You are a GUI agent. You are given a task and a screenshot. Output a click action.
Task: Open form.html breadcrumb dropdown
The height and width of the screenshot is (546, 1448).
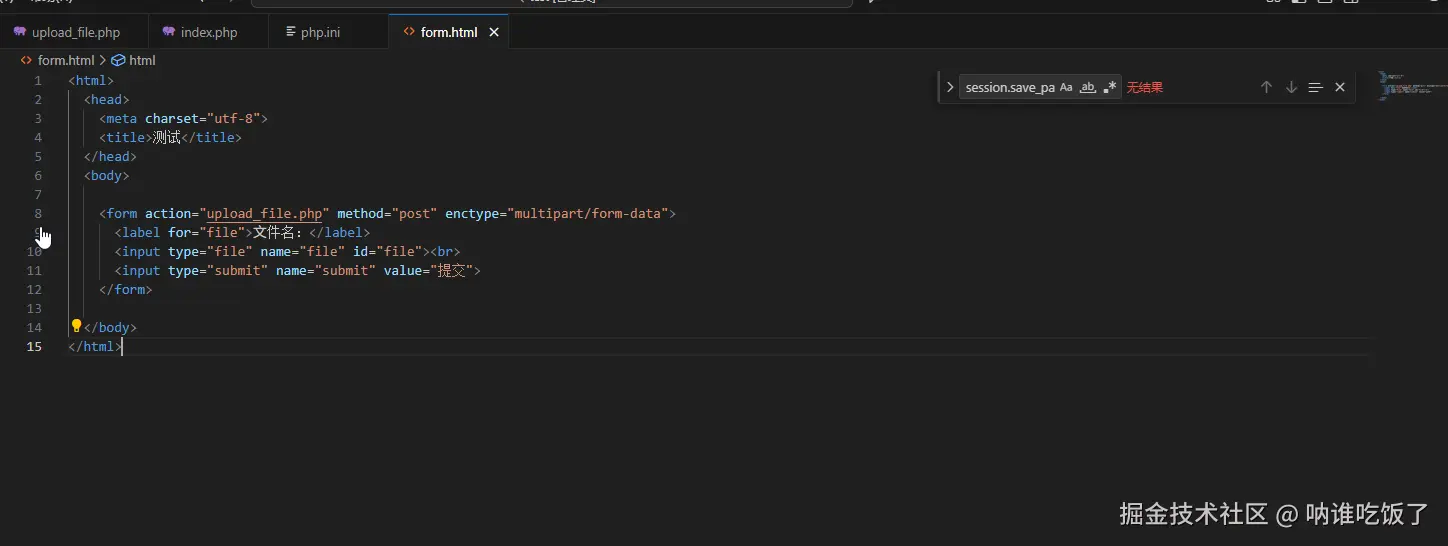pos(66,60)
